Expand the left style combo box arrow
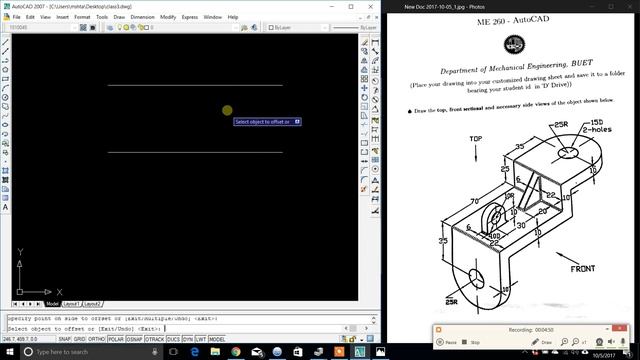 pyautogui.click(x=74, y=27)
